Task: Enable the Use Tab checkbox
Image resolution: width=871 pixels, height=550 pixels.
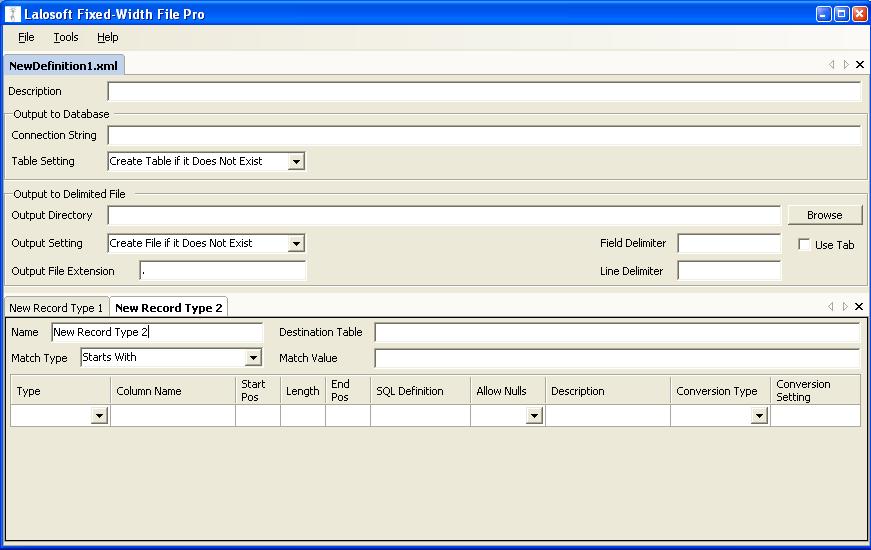Action: pyautogui.click(x=804, y=244)
